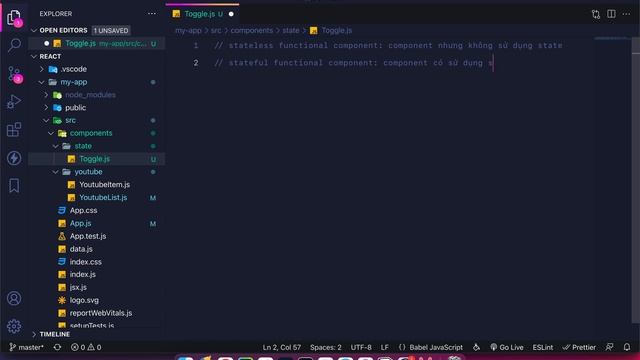Collapse the REACT folder section
The width and height of the screenshot is (640, 360).
[x=34, y=56]
